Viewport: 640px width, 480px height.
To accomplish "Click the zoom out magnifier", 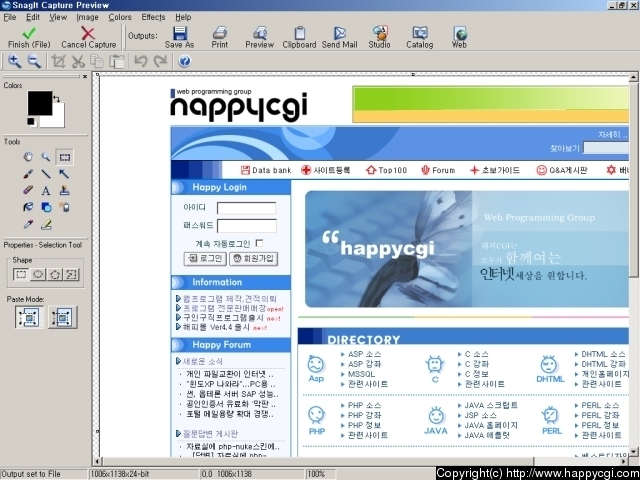I will coord(34,61).
